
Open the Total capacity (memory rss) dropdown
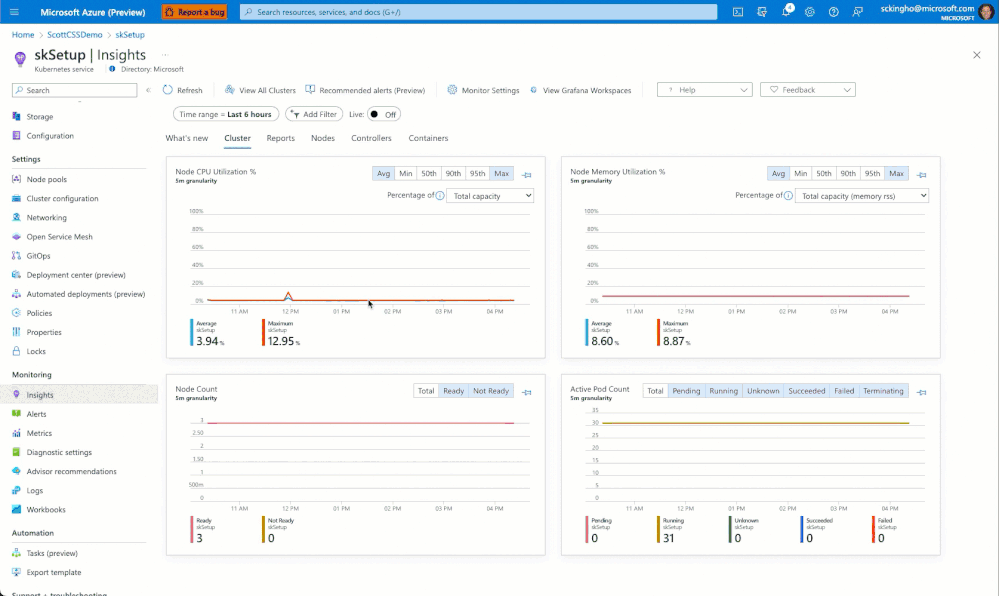tap(862, 196)
